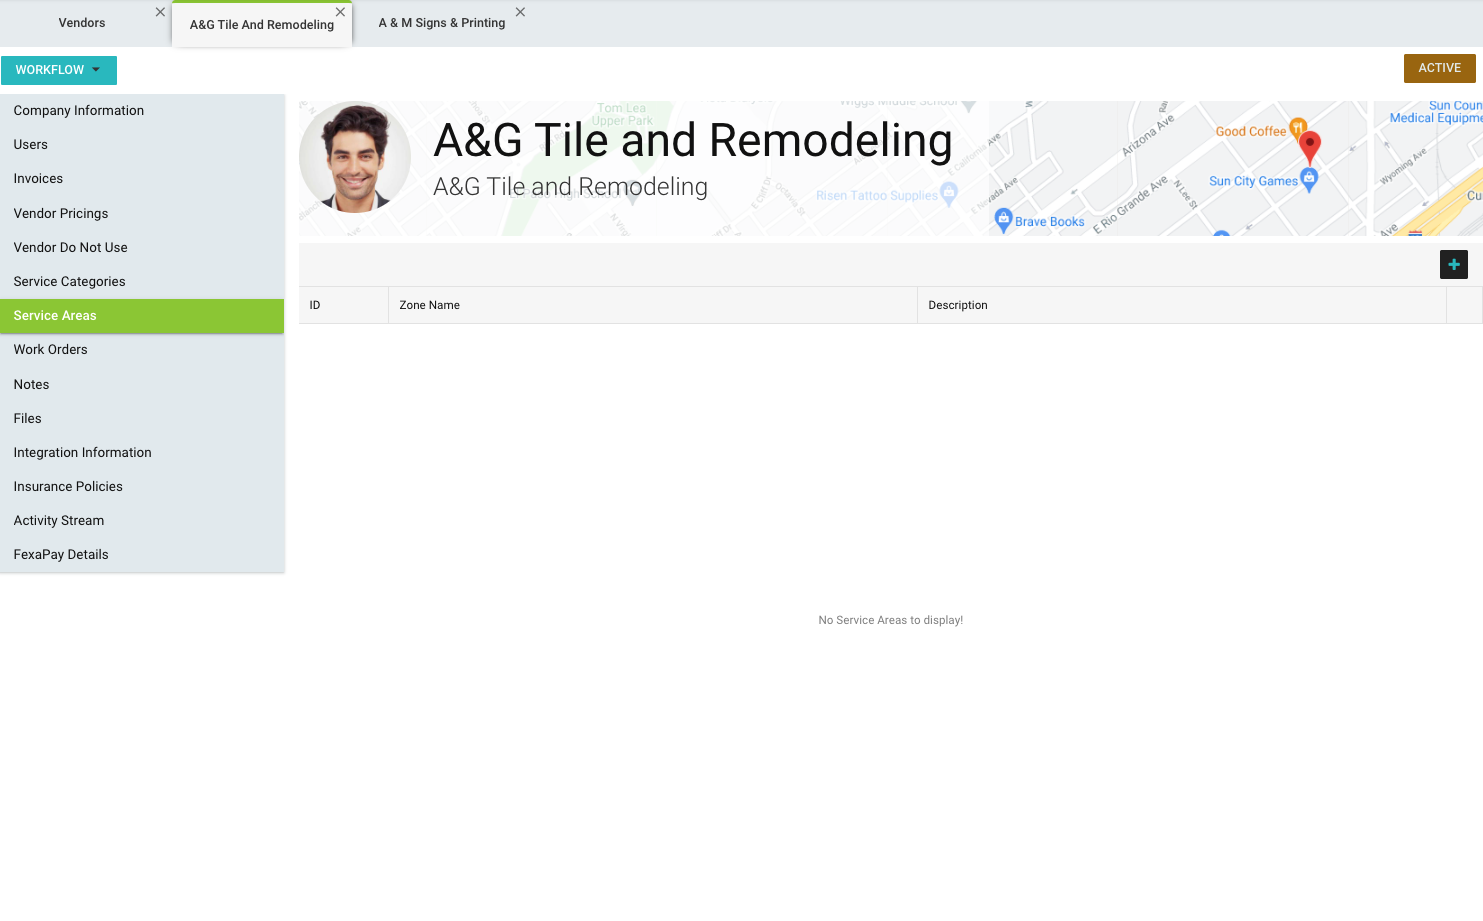Open the Invoices section
The width and height of the screenshot is (1483, 921).
coord(38,179)
